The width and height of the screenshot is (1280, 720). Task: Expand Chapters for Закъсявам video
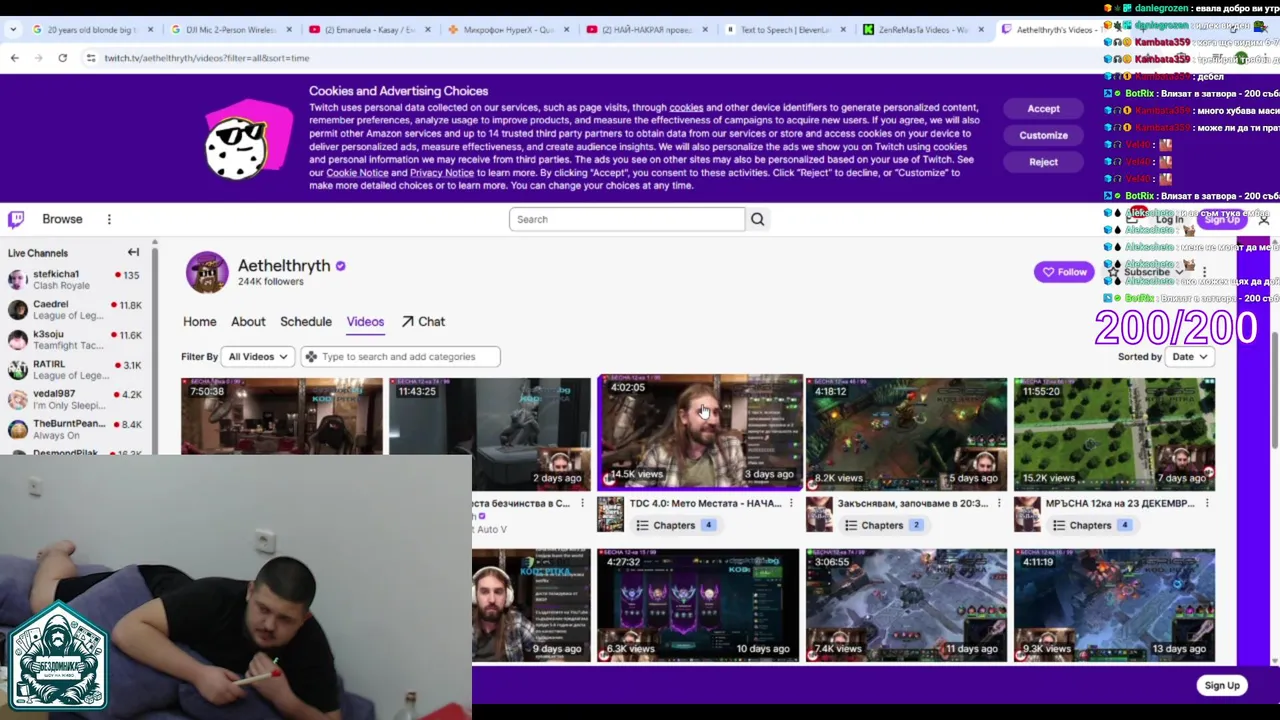tap(884, 525)
